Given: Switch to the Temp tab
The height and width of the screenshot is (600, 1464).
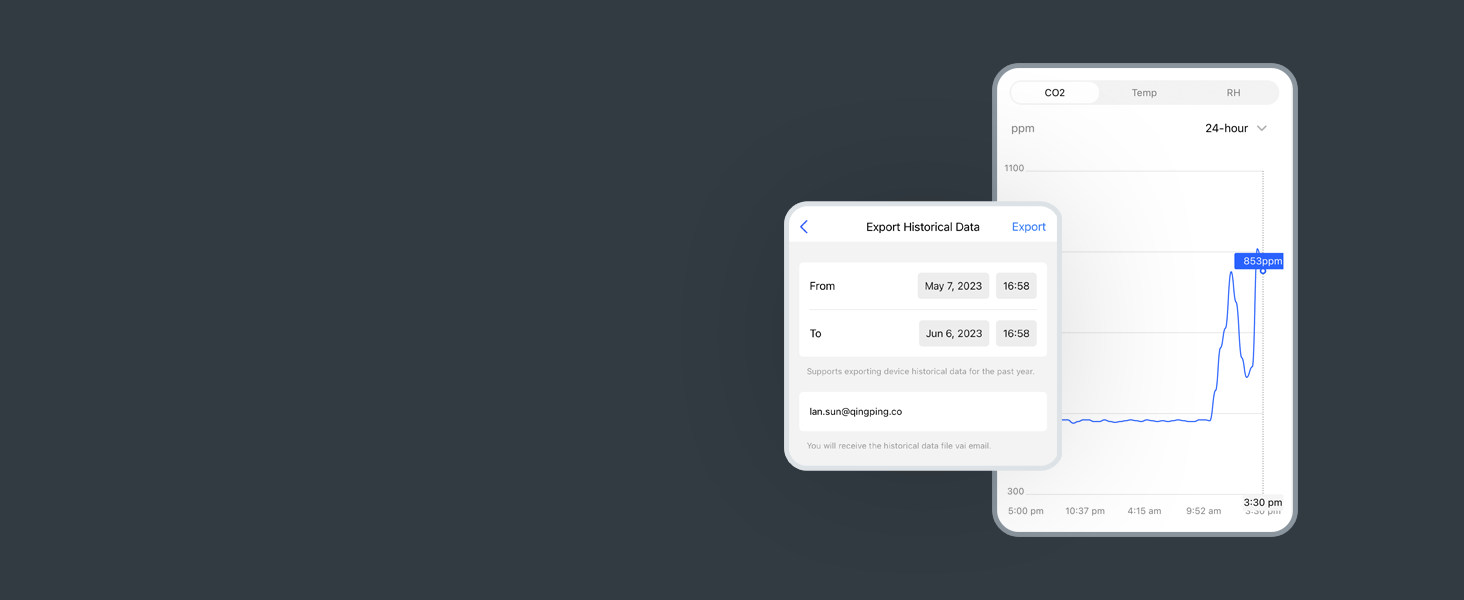Looking at the screenshot, I should (x=1144, y=93).
